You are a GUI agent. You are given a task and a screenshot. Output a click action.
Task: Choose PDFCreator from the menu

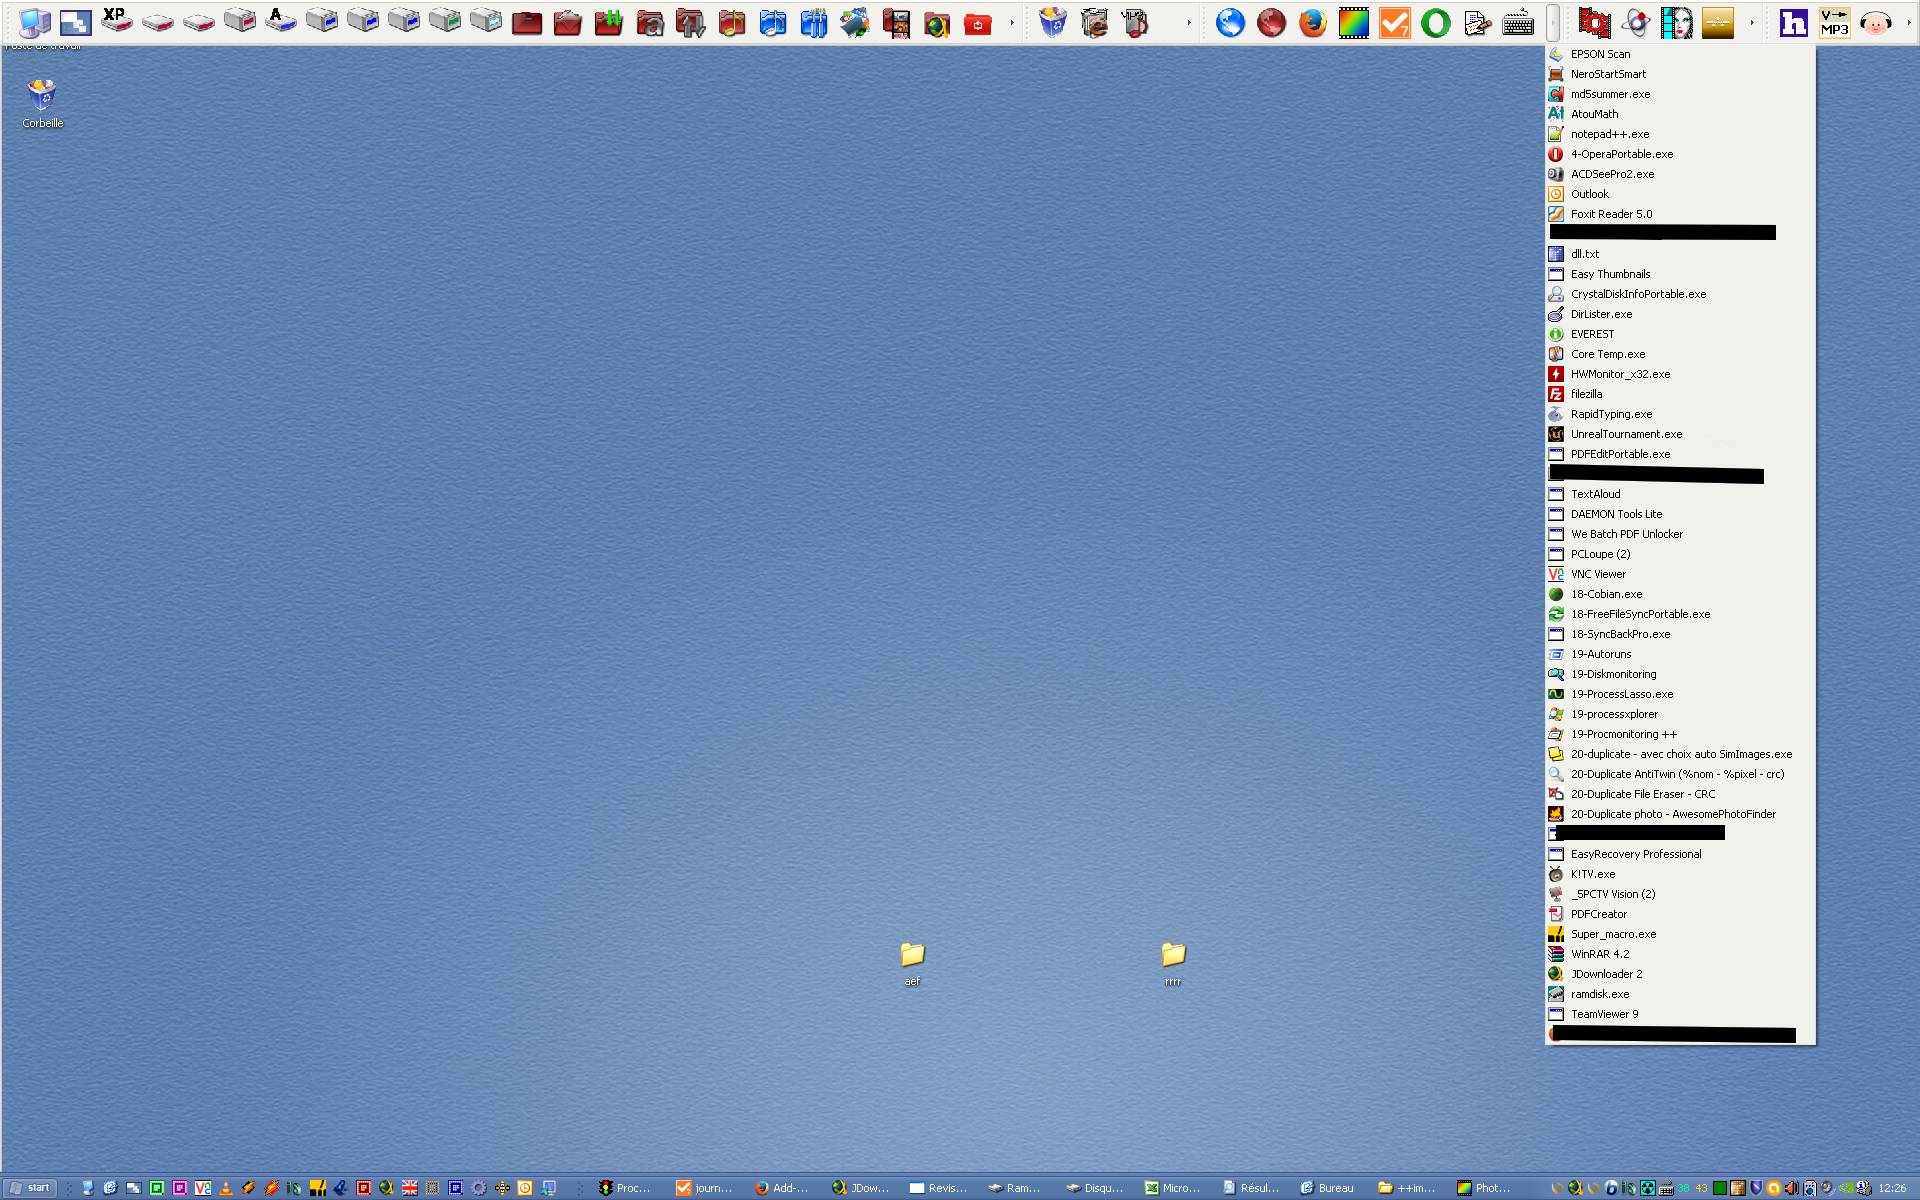pyautogui.click(x=1680, y=914)
